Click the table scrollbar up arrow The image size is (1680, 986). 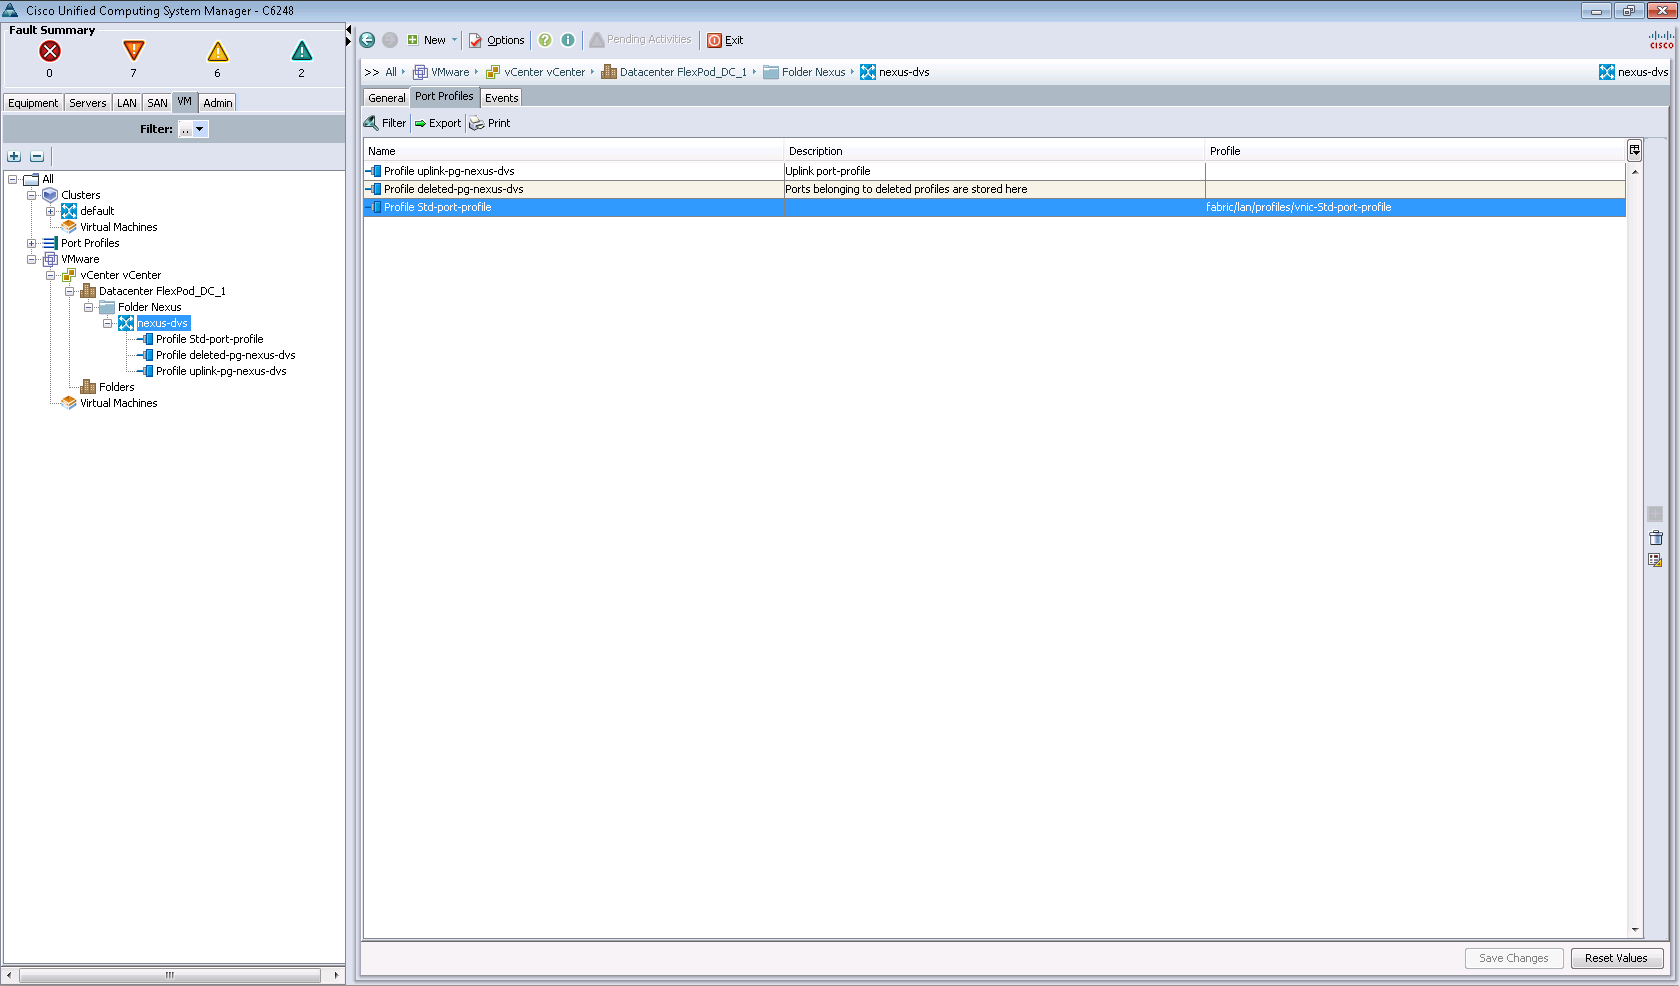pyautogui.click(x=1635, y=172)
